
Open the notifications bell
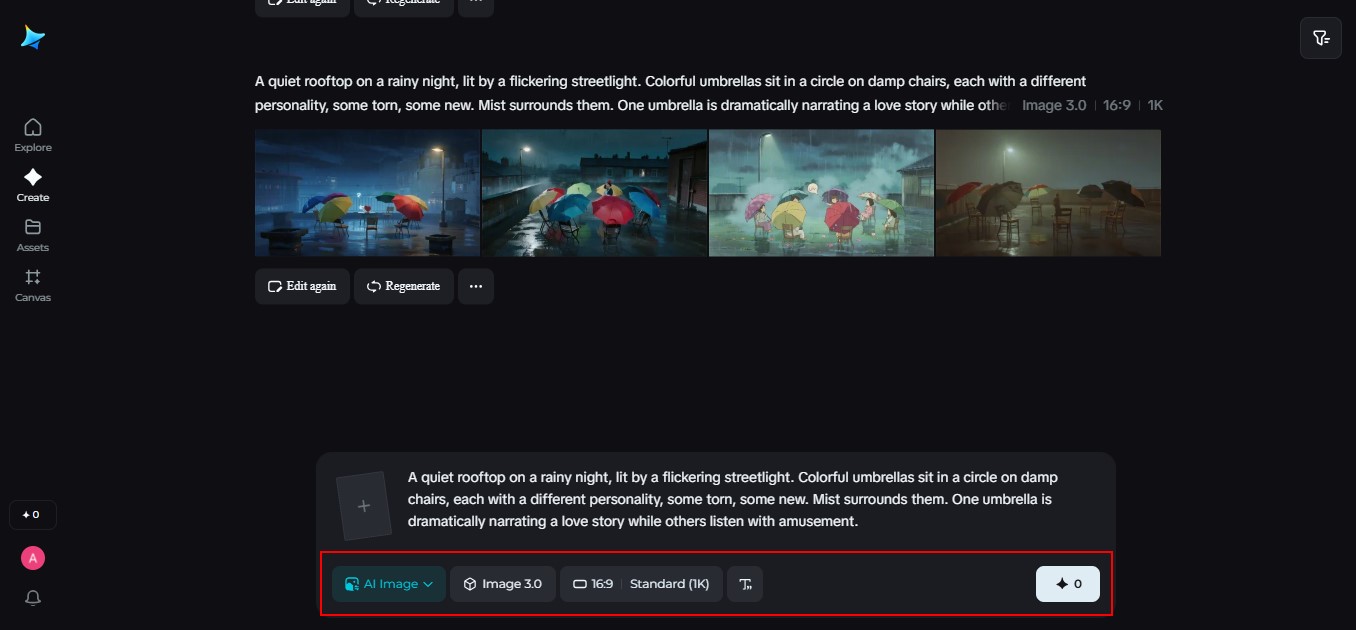pos(33,598)
